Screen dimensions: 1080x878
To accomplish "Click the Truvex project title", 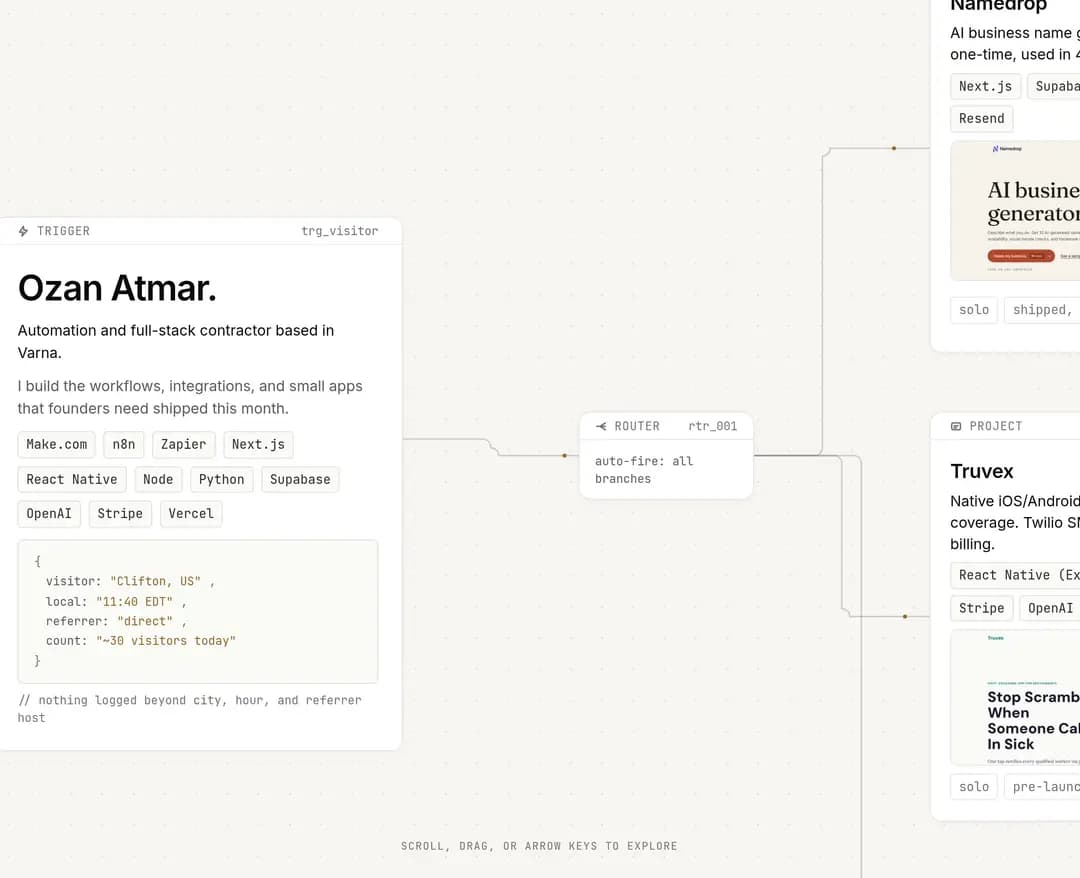I will [x=982, y=472].
